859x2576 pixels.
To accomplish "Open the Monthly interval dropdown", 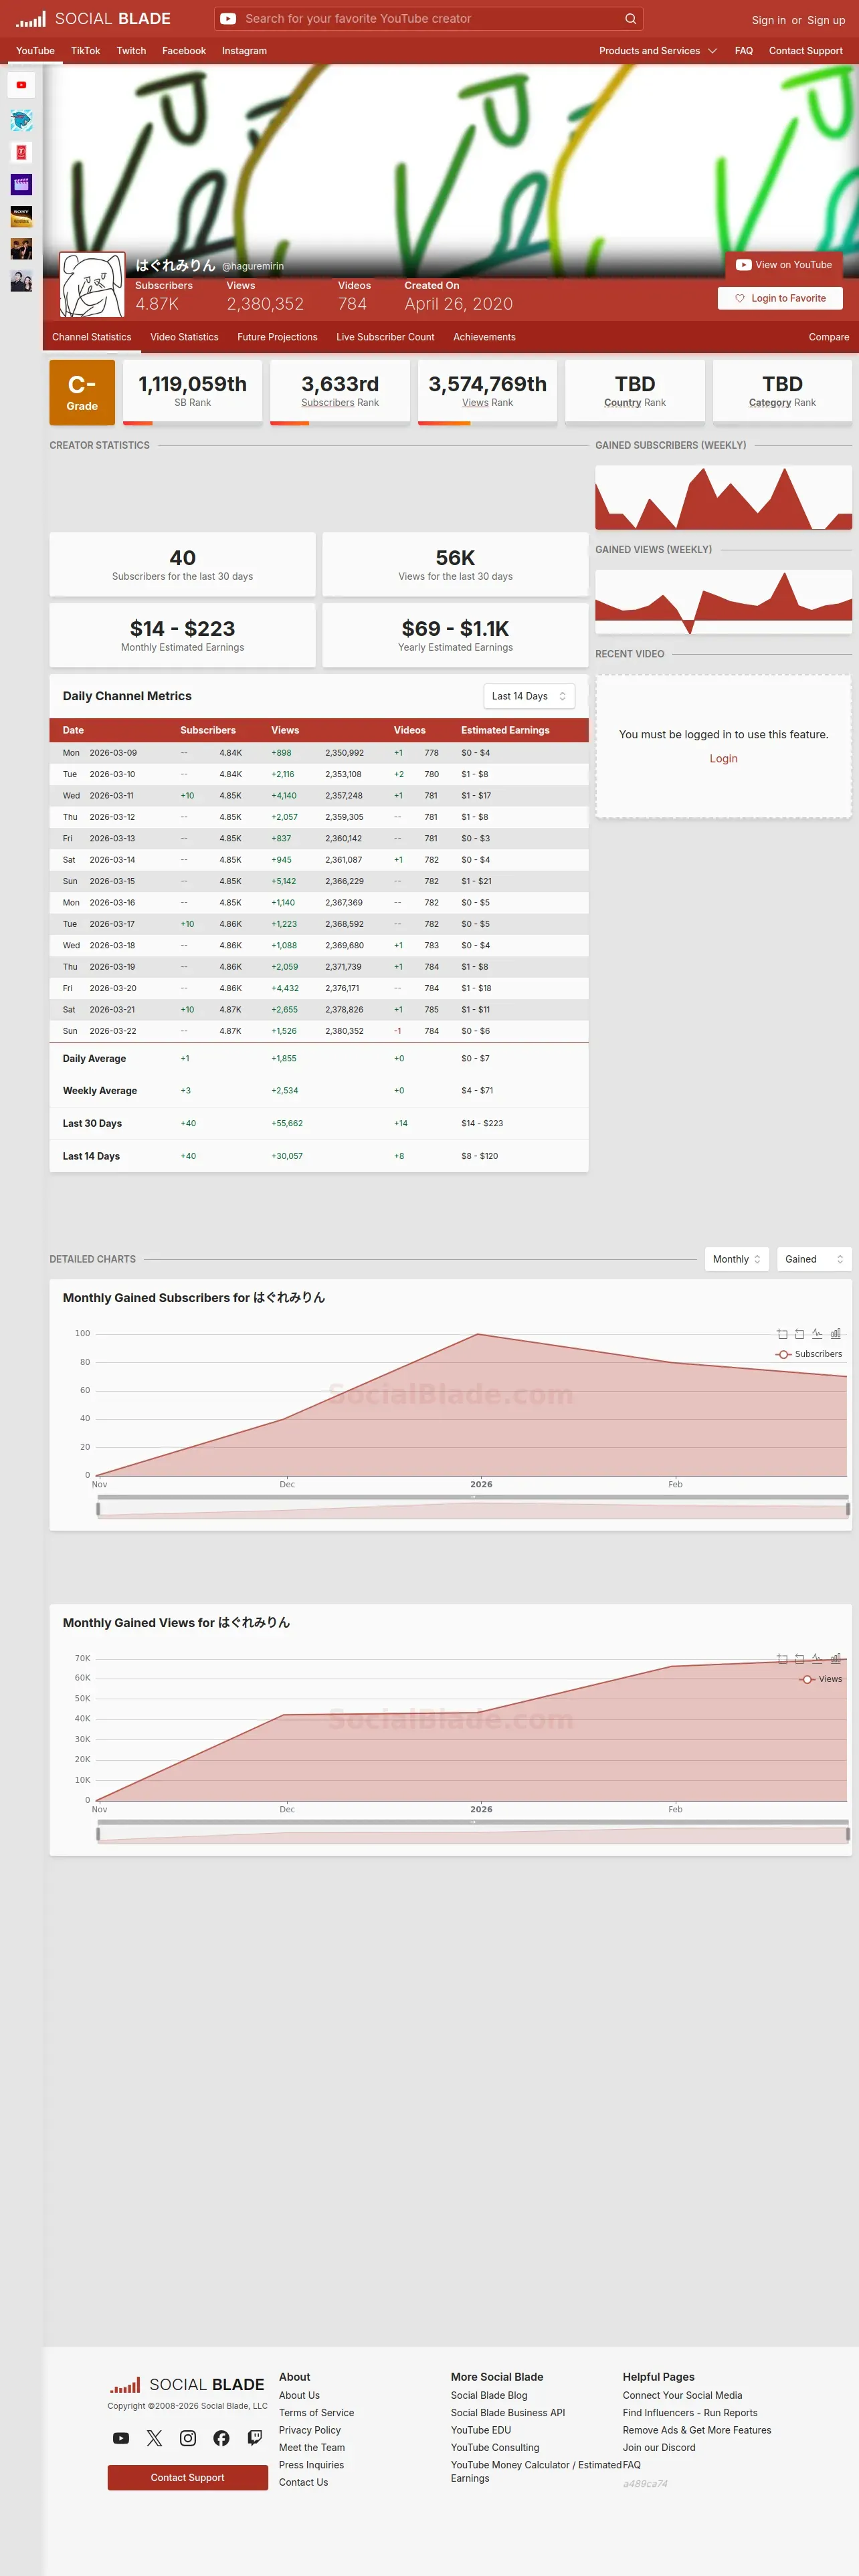I will point(737,1259).
